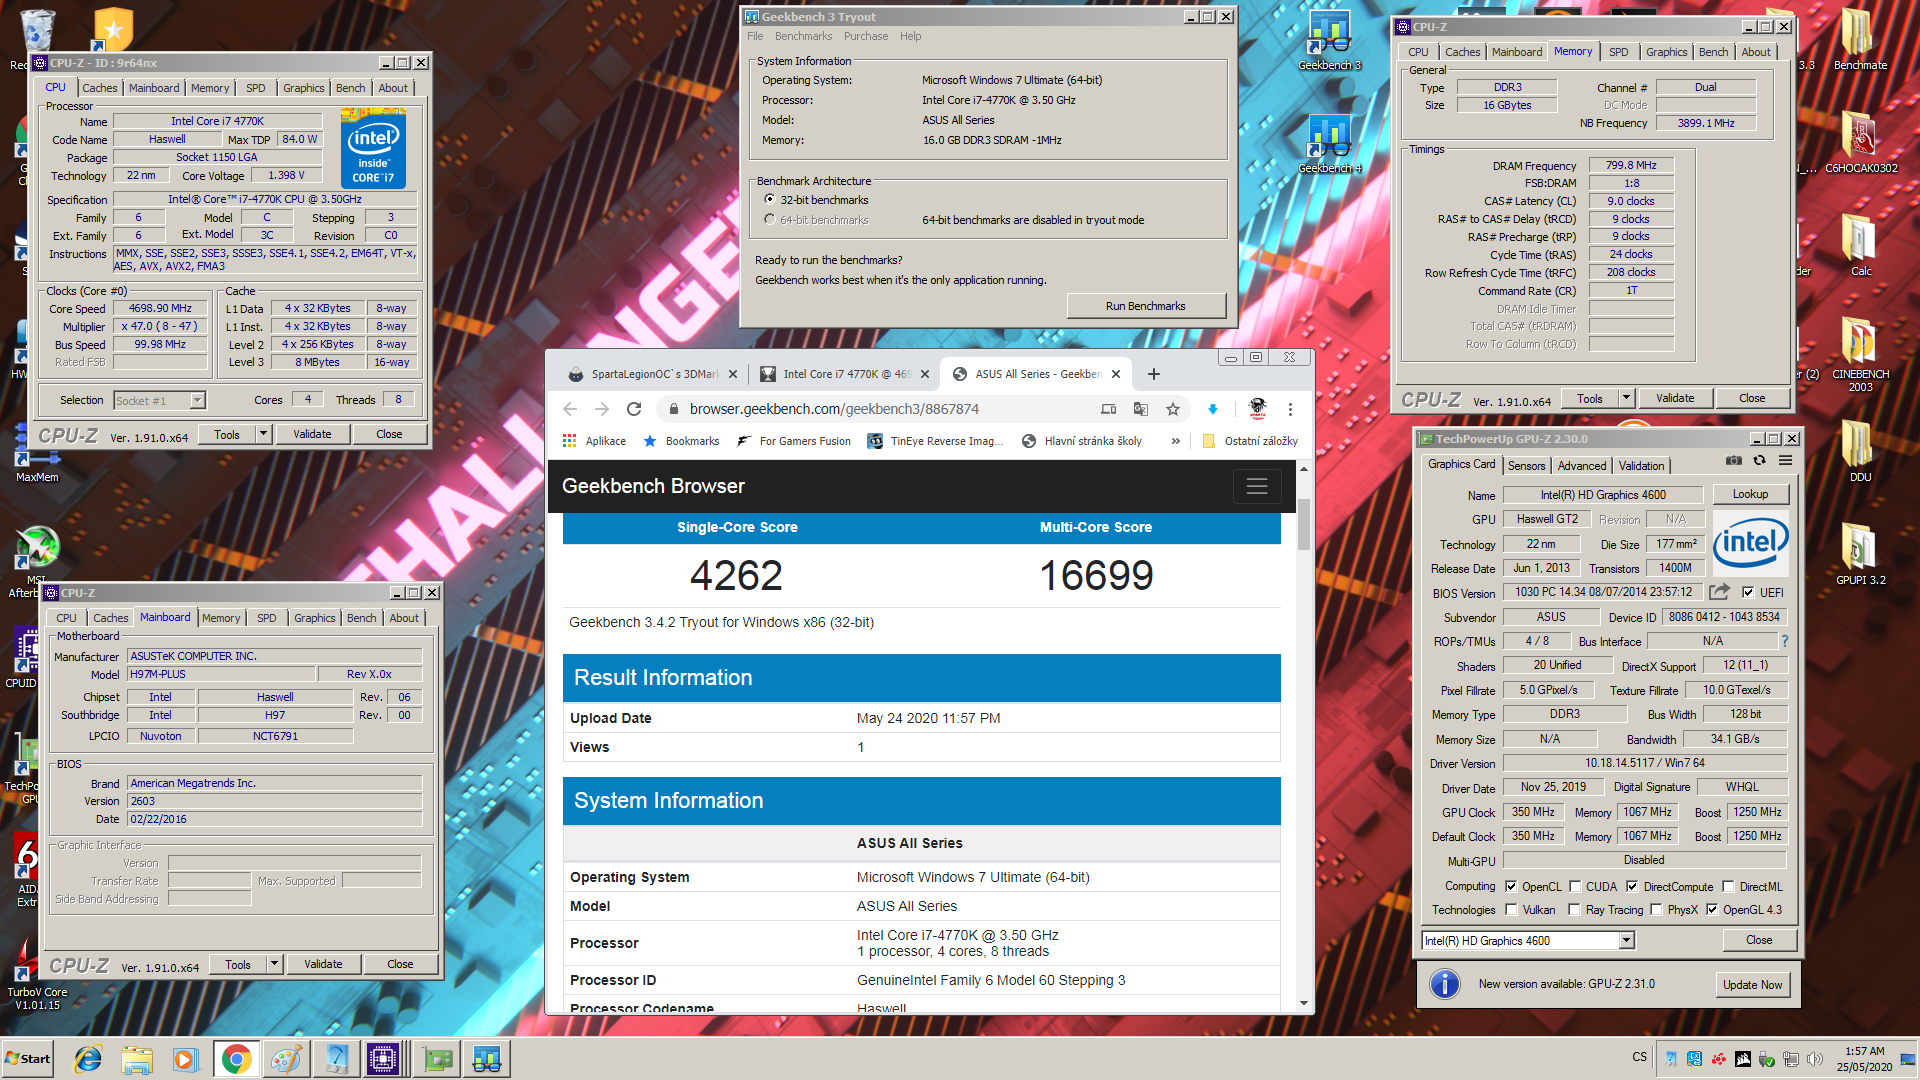Open the Geekbench 4 desktop shortcut
1920x1080 pixels.
[x=1330, y=143]
